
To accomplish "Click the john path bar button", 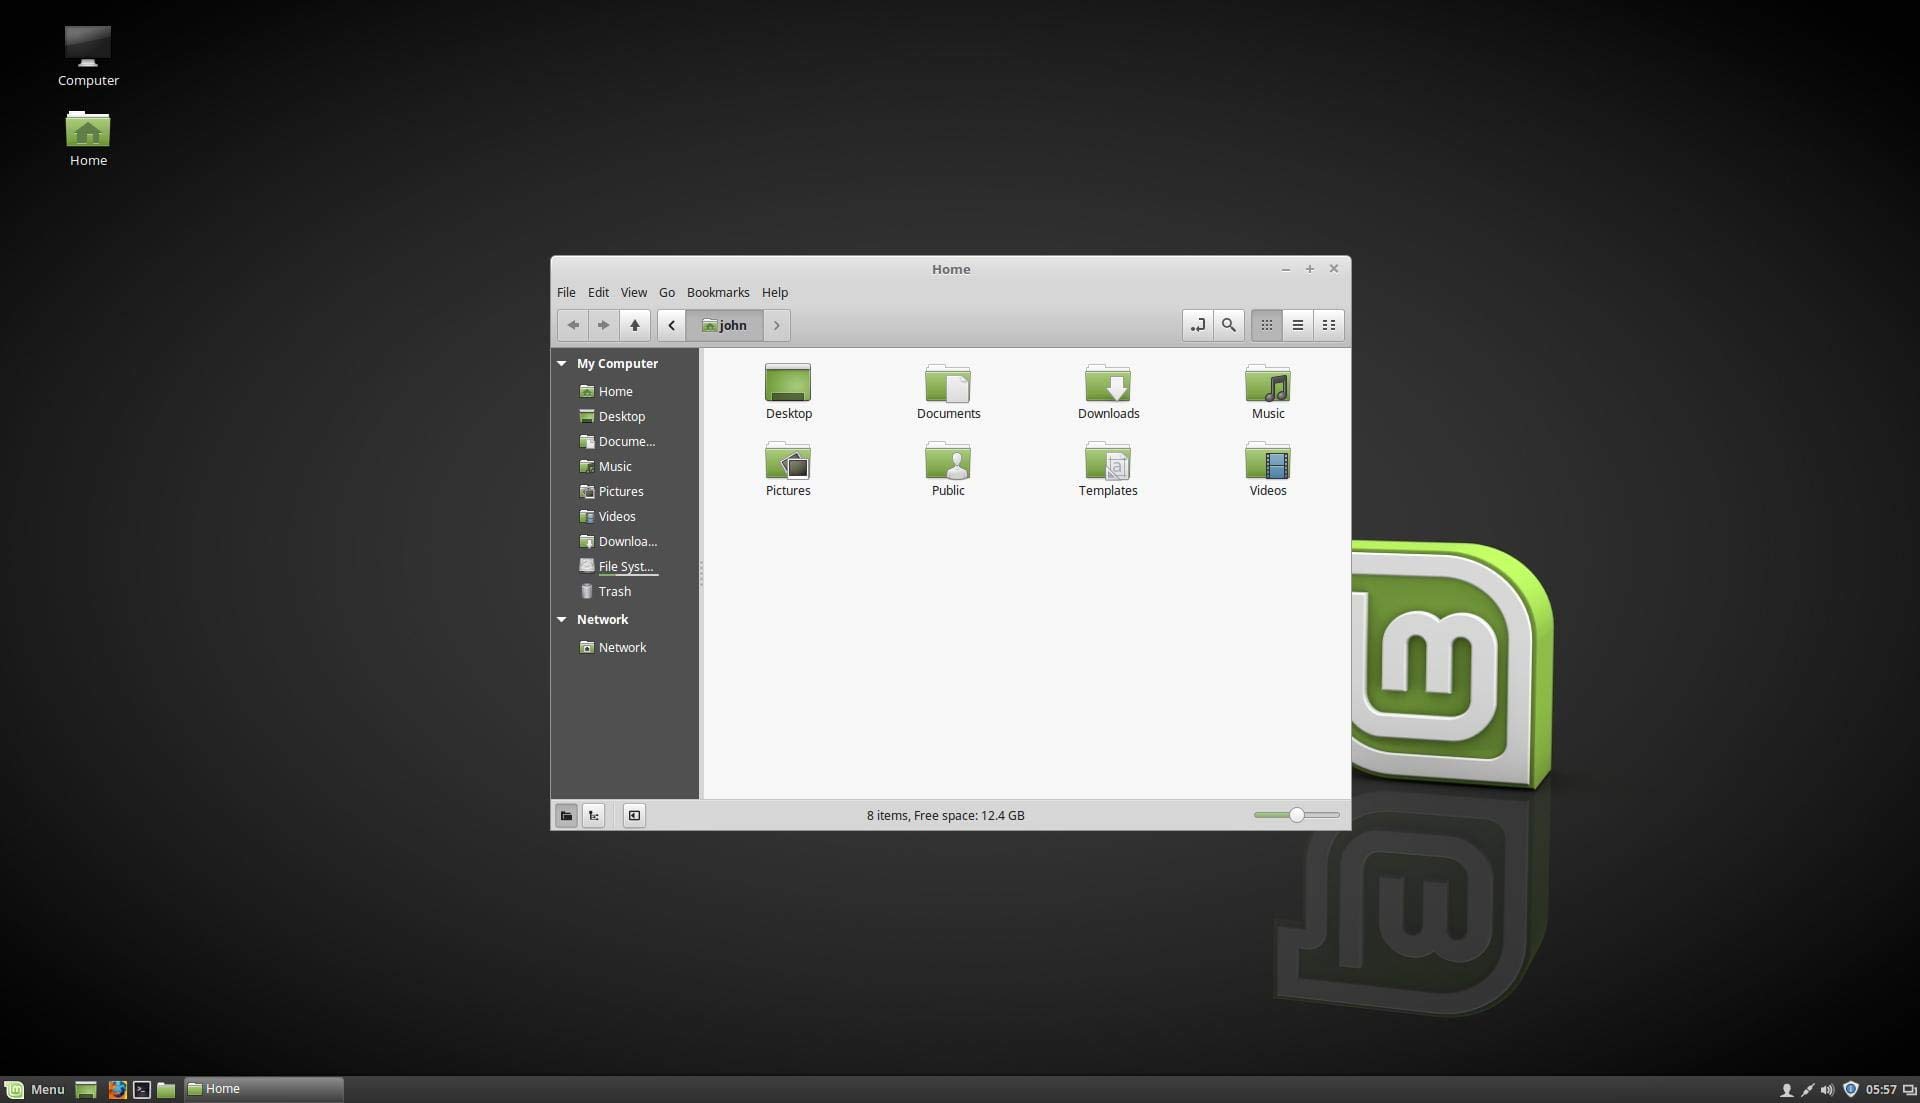I will [725, 325].
